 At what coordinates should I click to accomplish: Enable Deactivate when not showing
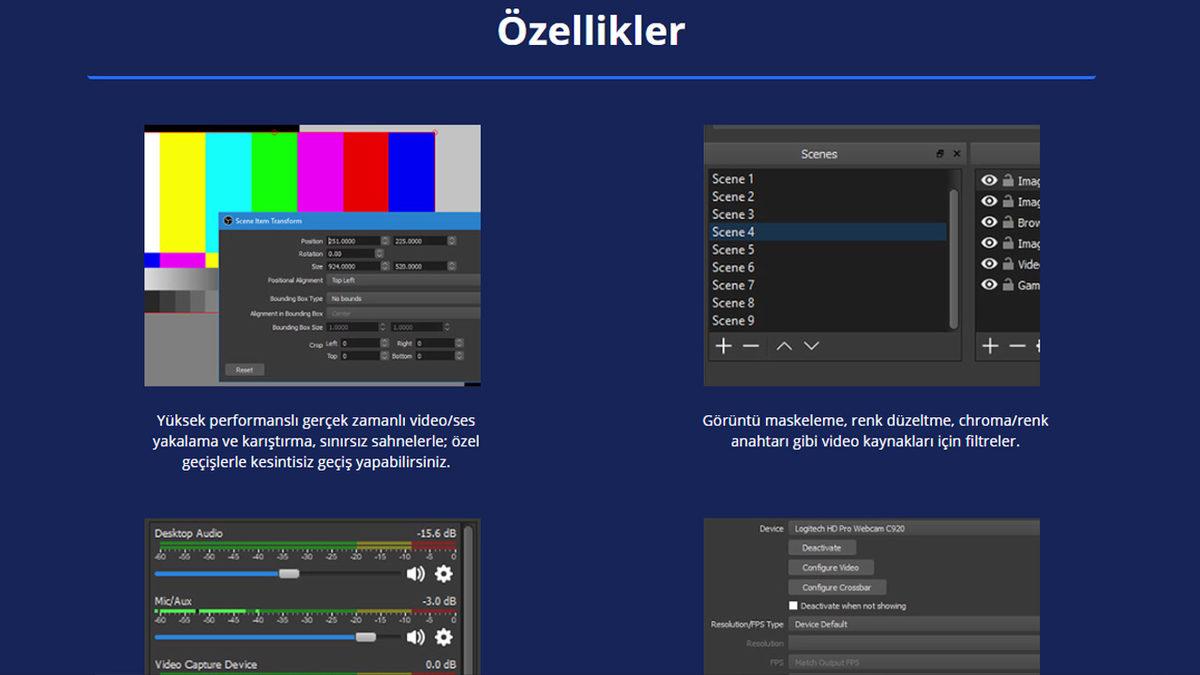click(794, 605)
